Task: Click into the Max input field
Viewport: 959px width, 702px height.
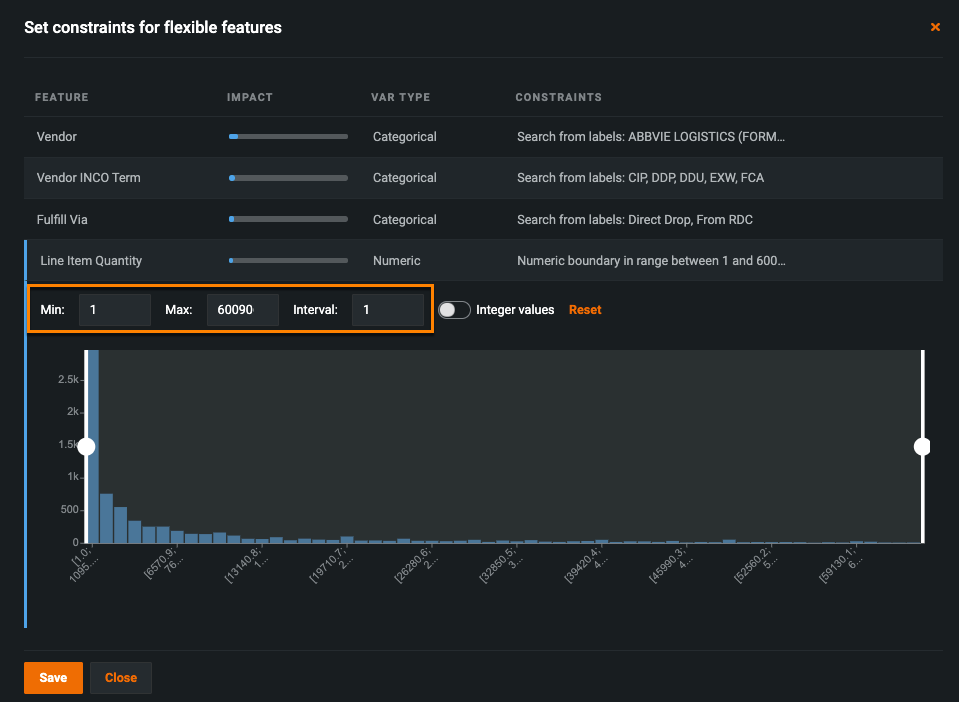Action: click(241, 310)
